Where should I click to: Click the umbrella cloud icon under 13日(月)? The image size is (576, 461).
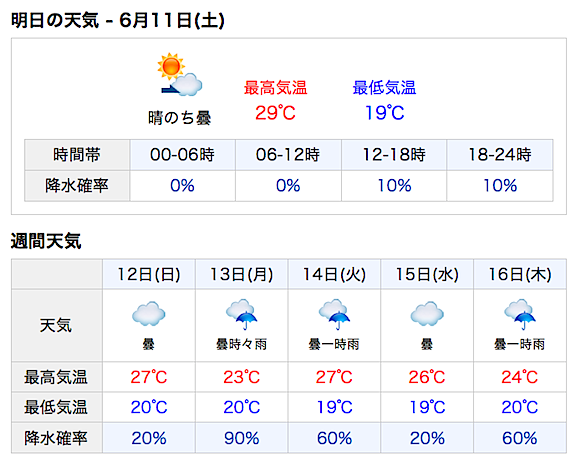(241, 314)
